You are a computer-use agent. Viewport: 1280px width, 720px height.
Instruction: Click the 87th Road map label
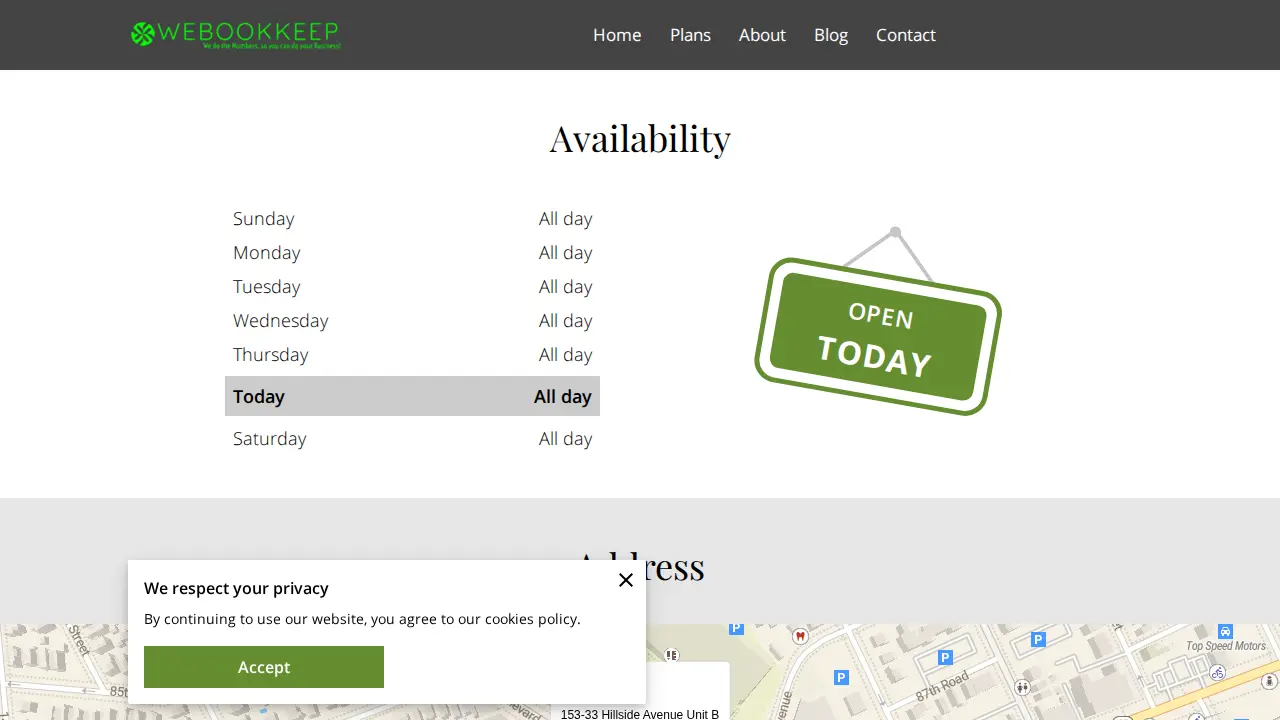943,685
